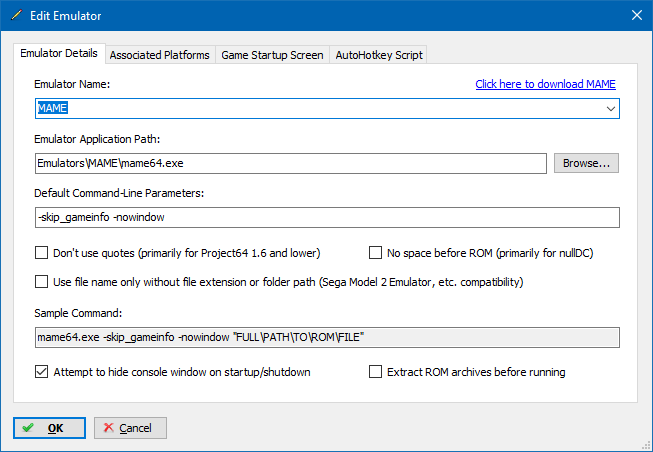Expand the Emulator Name dropdown arrow
653x452 pixels.
point(611,109)
